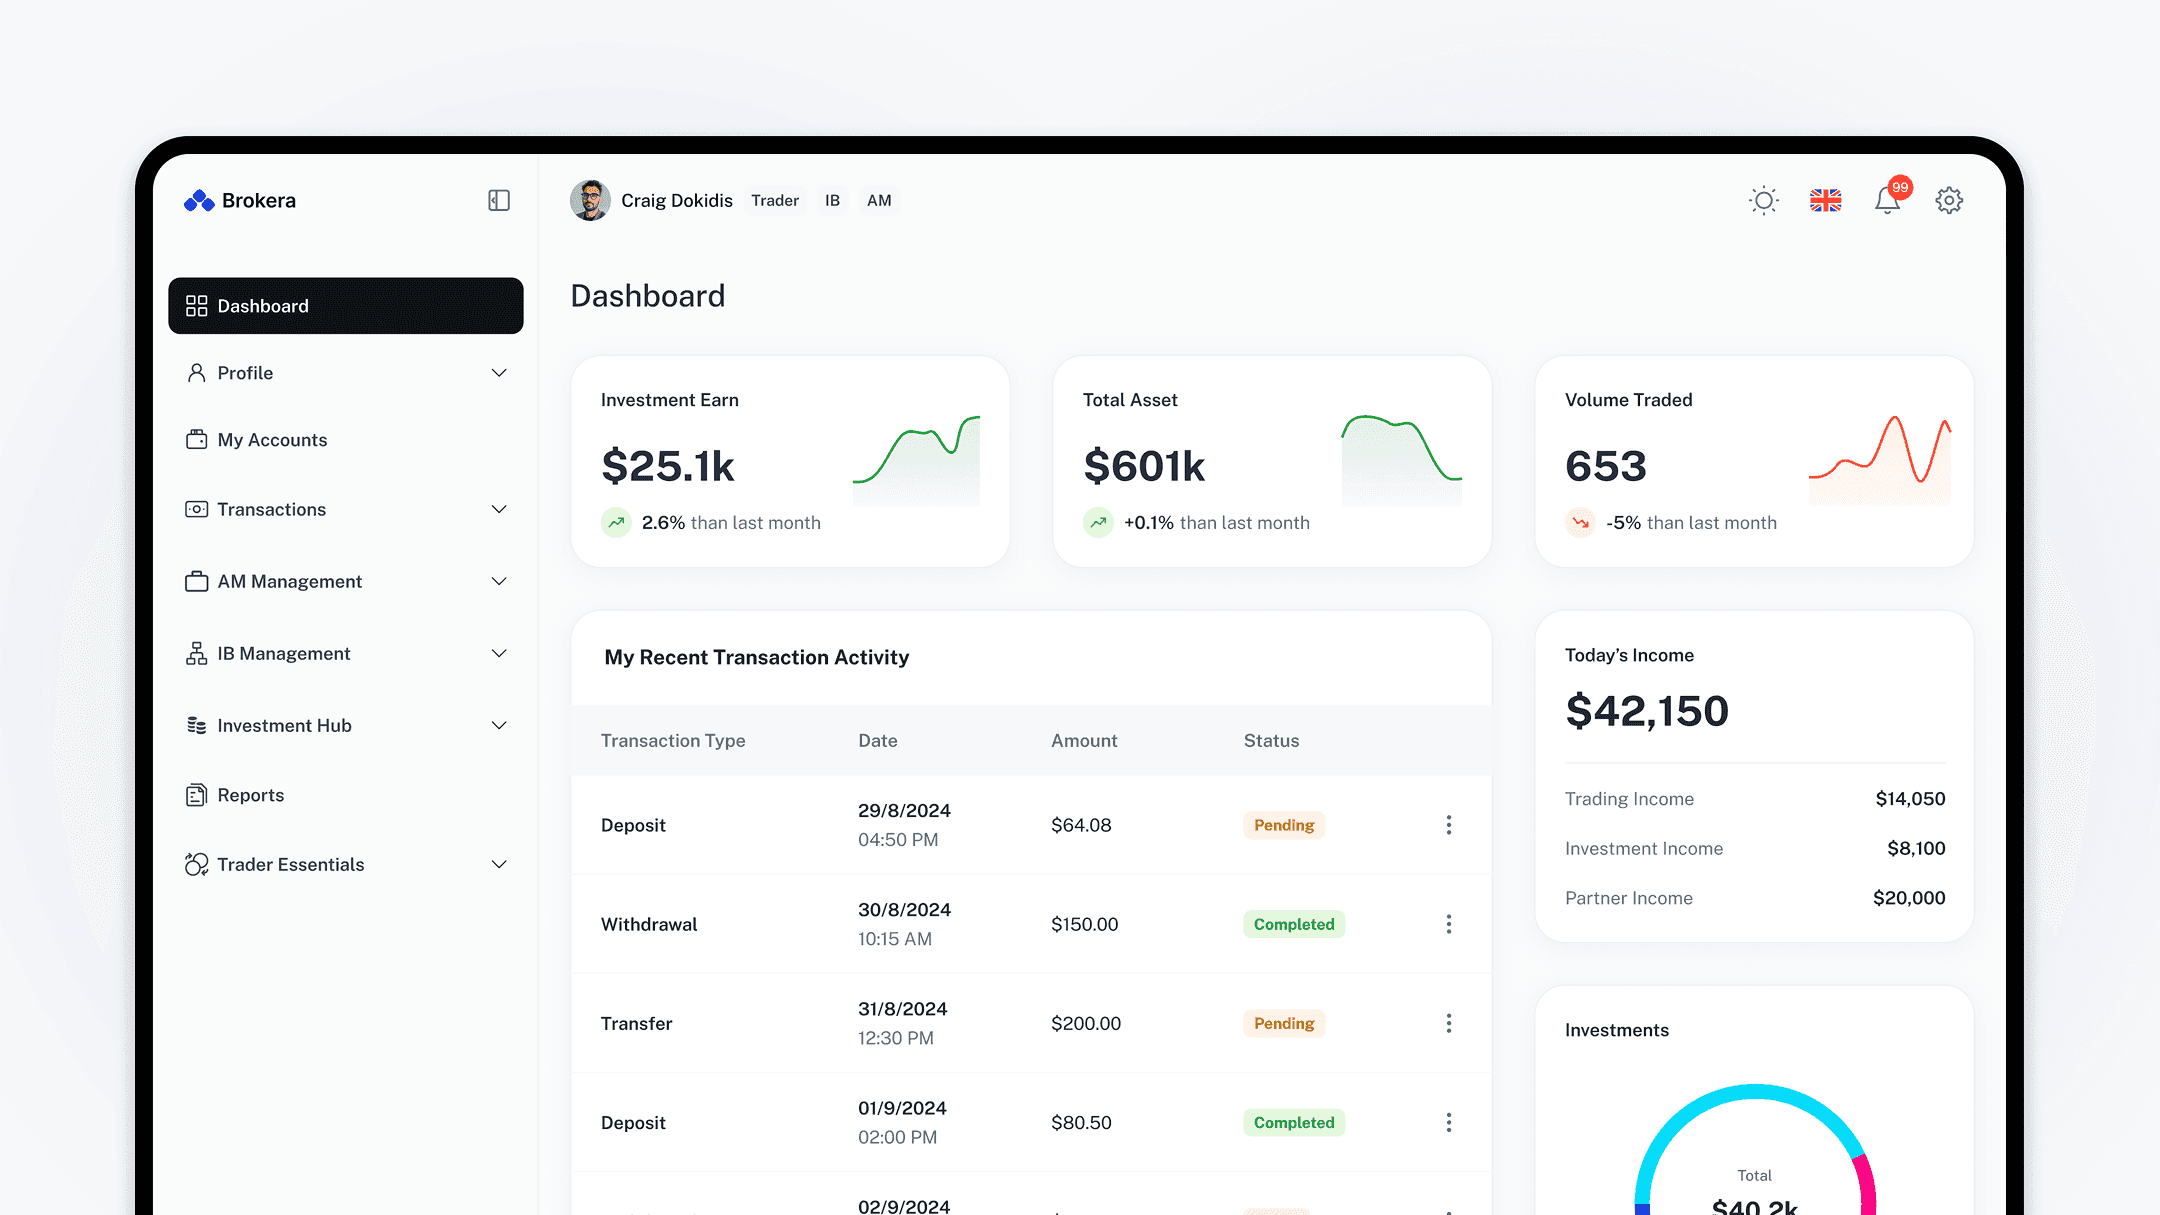
Task: Switch to the Dashboard menu item
Action: tap(262, 305)
